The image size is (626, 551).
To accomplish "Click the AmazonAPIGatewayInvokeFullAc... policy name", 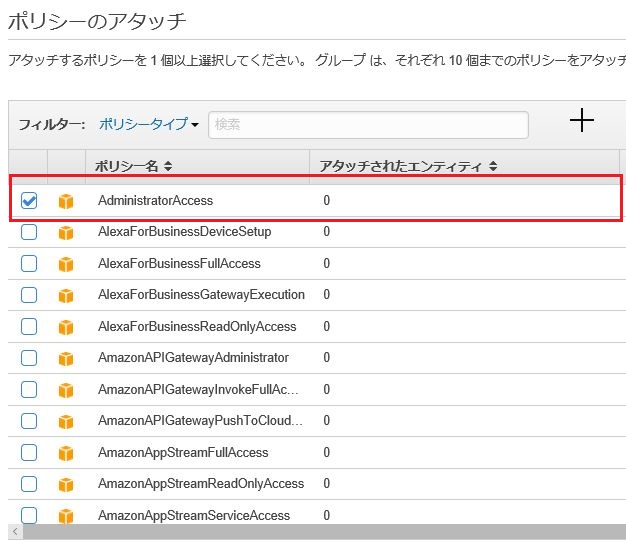I will coord(198,389).
